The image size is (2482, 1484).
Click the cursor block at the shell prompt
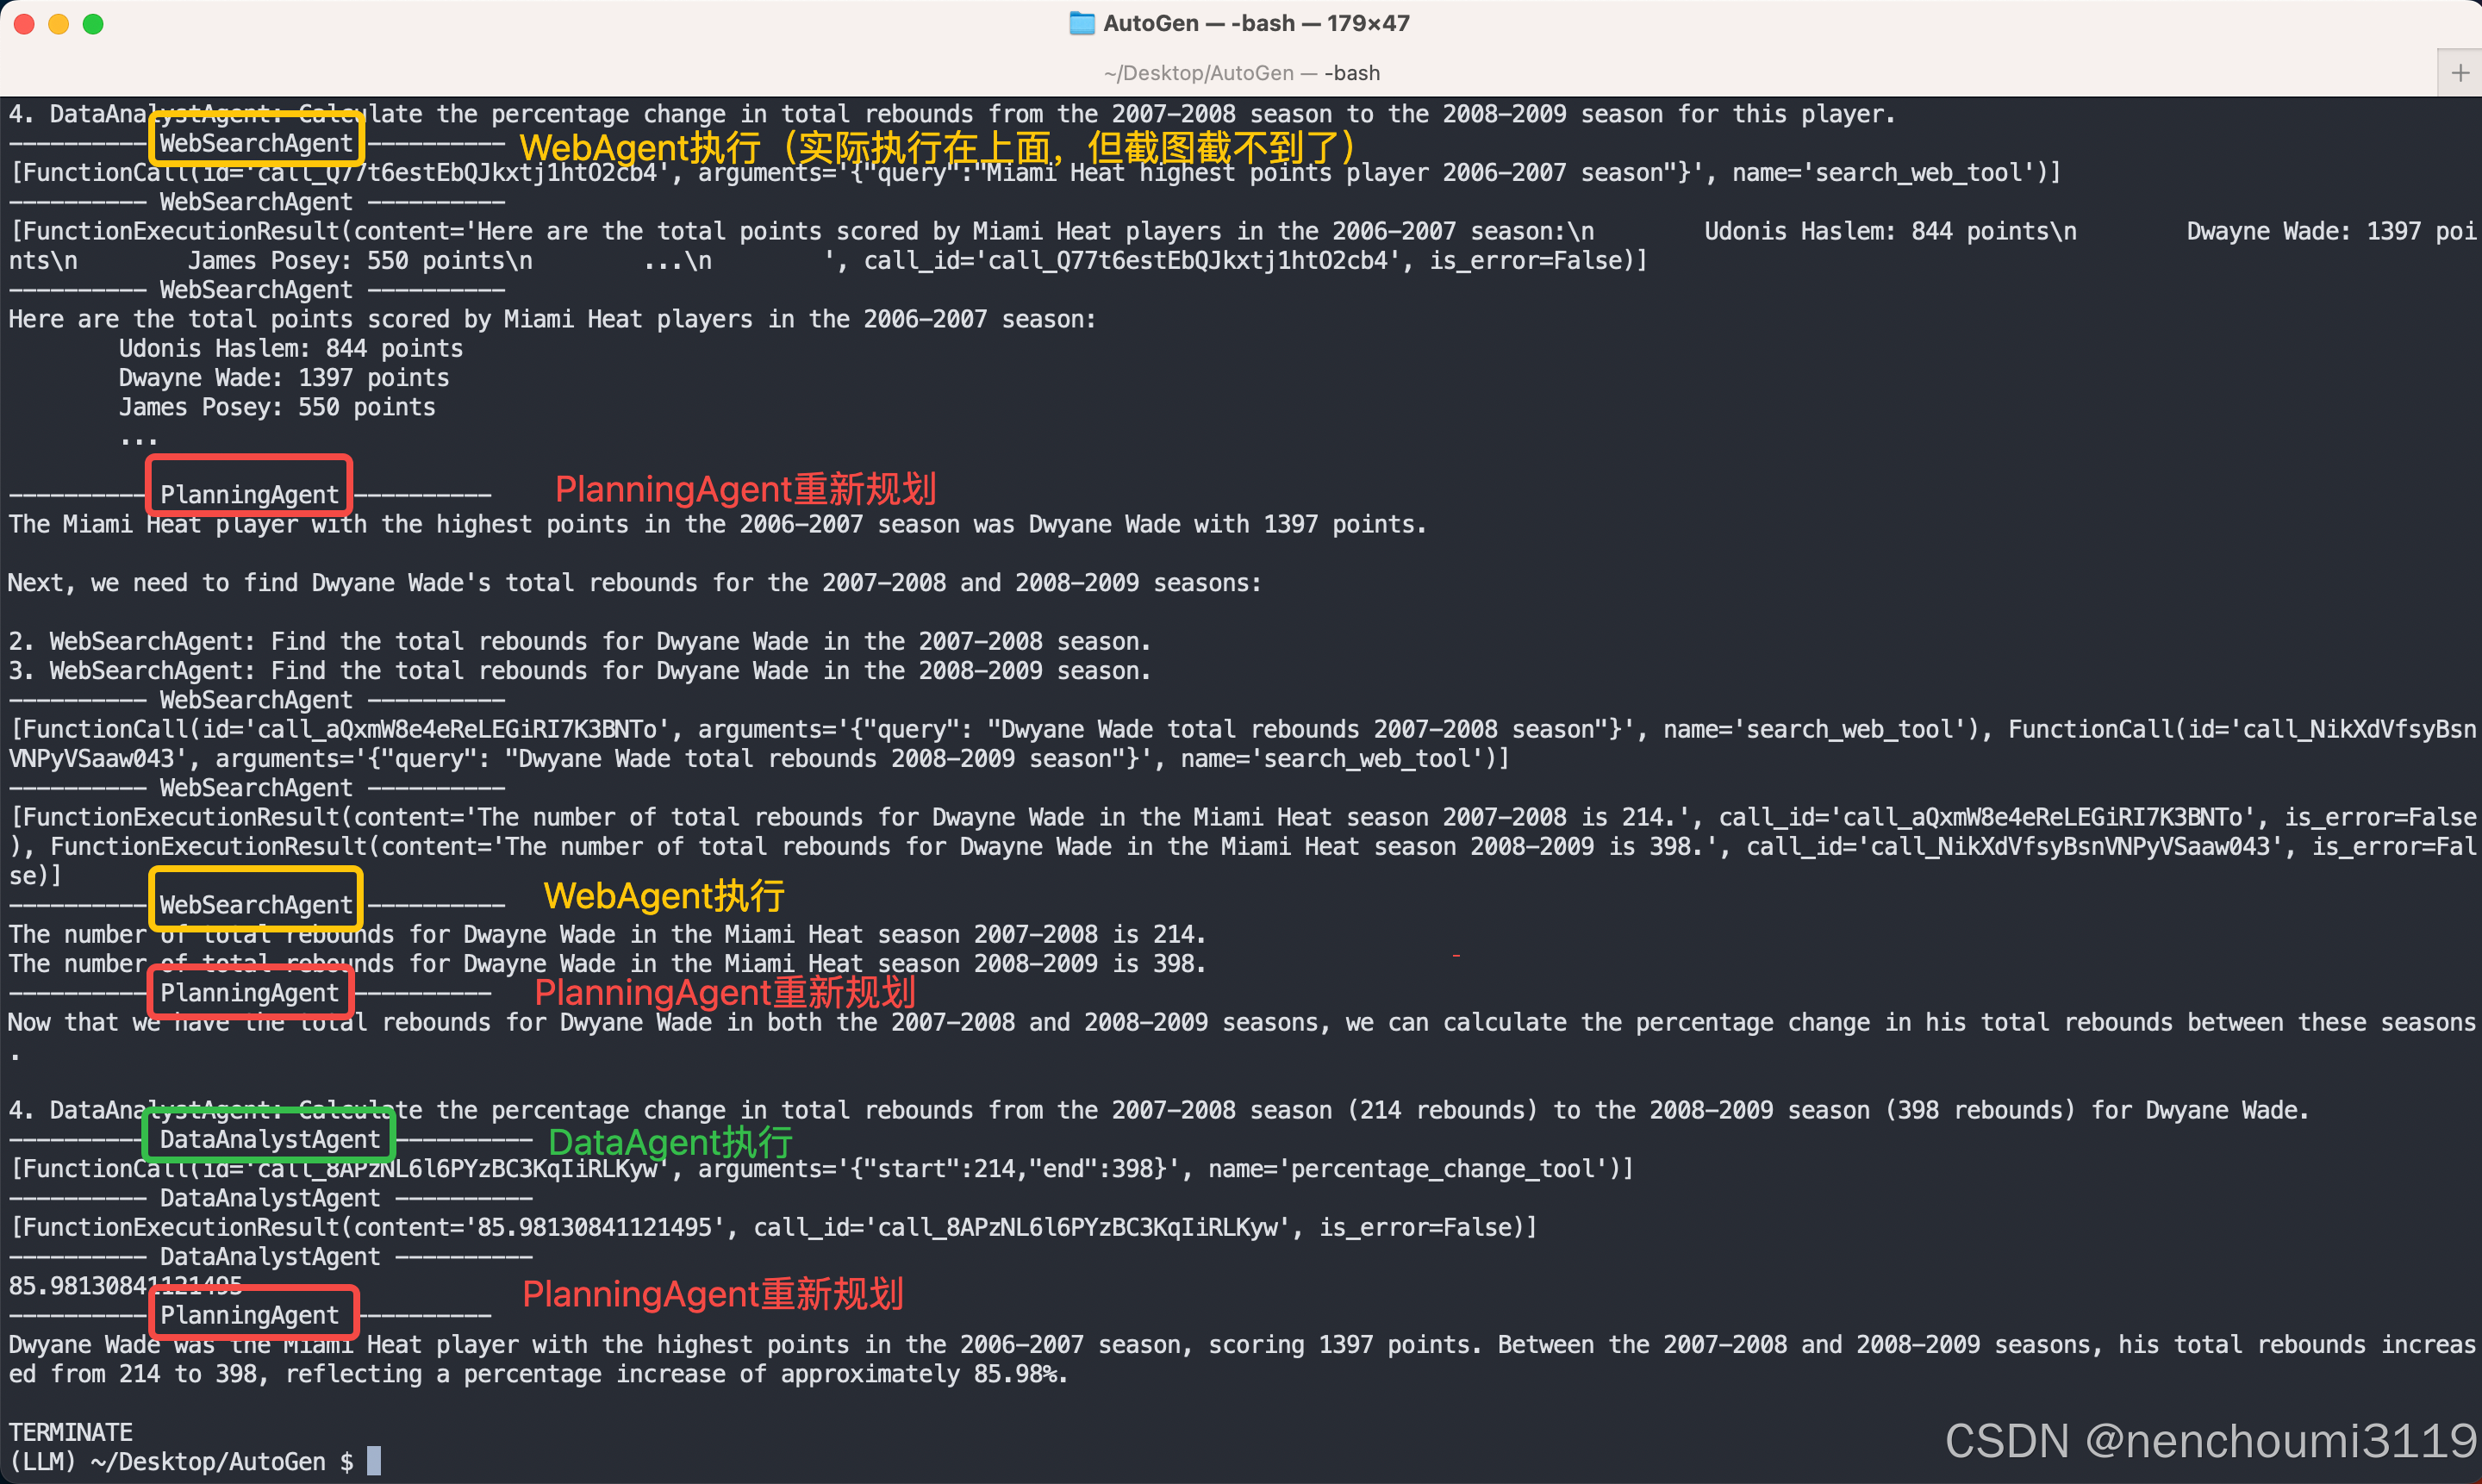coord(374,1461)
